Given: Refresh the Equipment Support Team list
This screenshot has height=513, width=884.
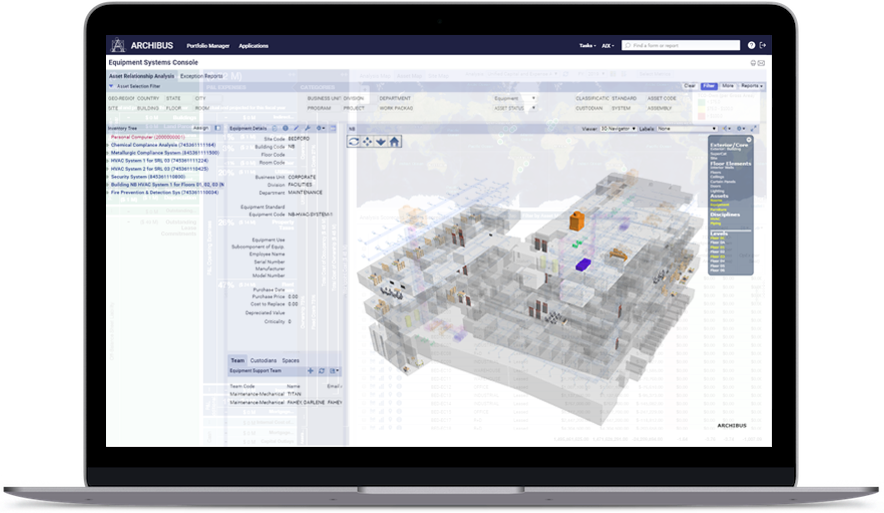Looking at the screenshot, I should tap(322, 371).
